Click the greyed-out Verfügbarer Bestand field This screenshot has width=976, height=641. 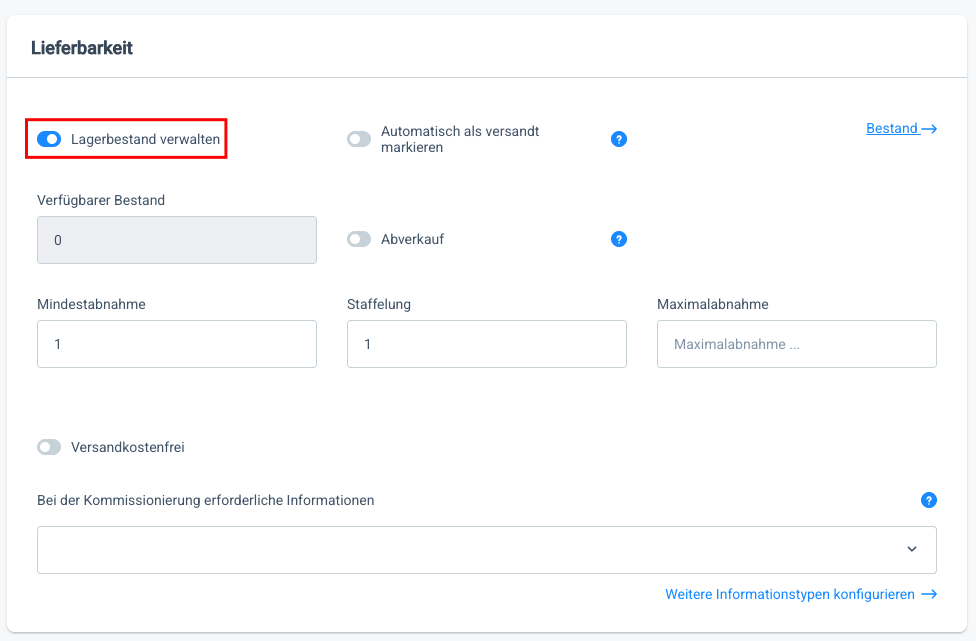177,240
